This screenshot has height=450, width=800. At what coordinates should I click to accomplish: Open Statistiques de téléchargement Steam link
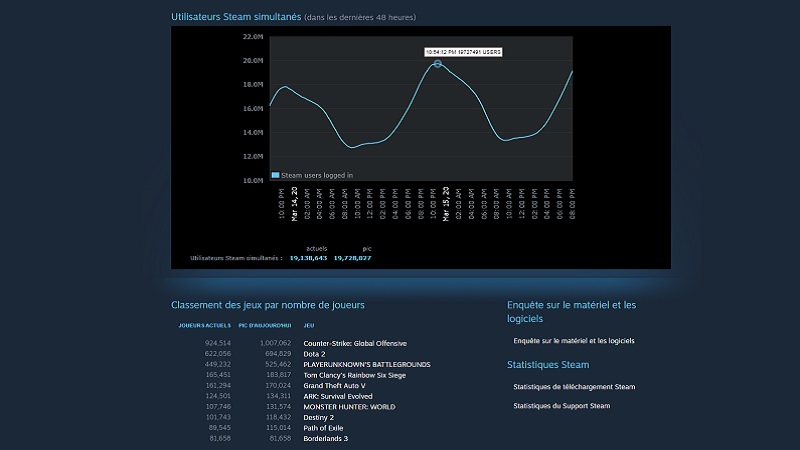click(574, 387)
